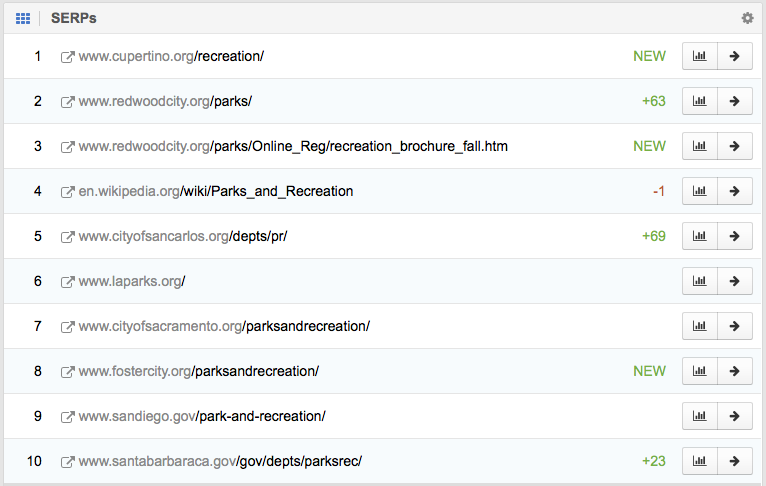Open chart for the fostercity.org result
Screen dimensions: 766x486
click(699, 371)
